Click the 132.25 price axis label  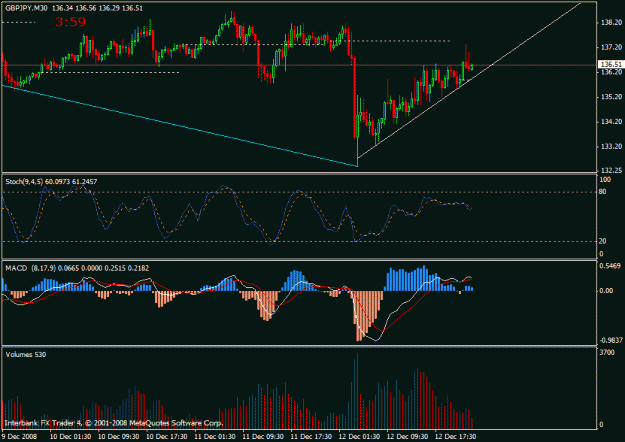coord(611,170)
